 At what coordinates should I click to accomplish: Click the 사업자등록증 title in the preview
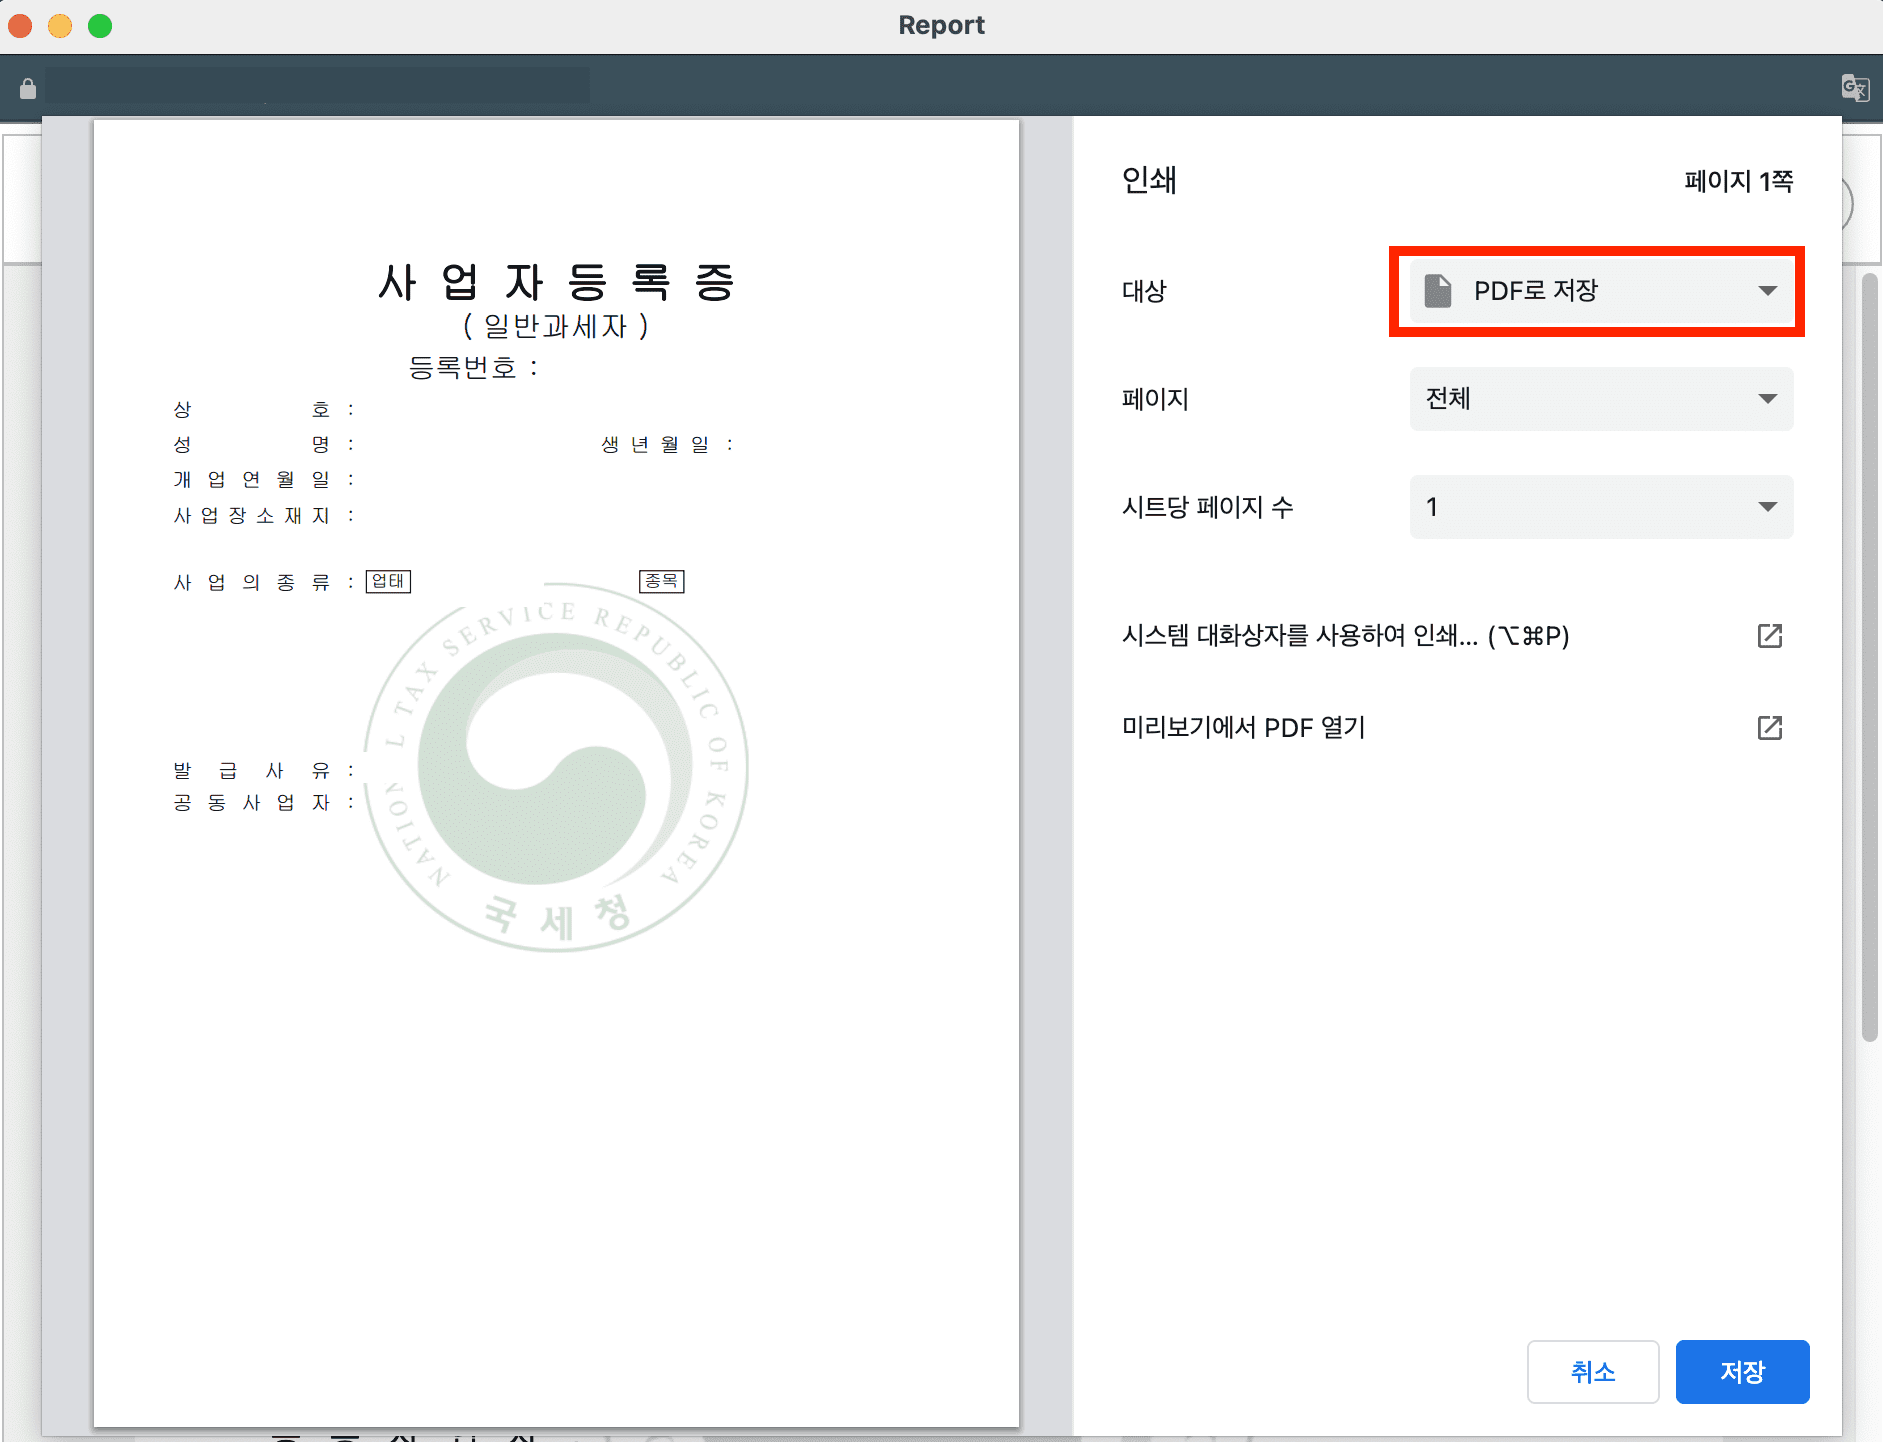pyautogui.click(x=556, y=282)
